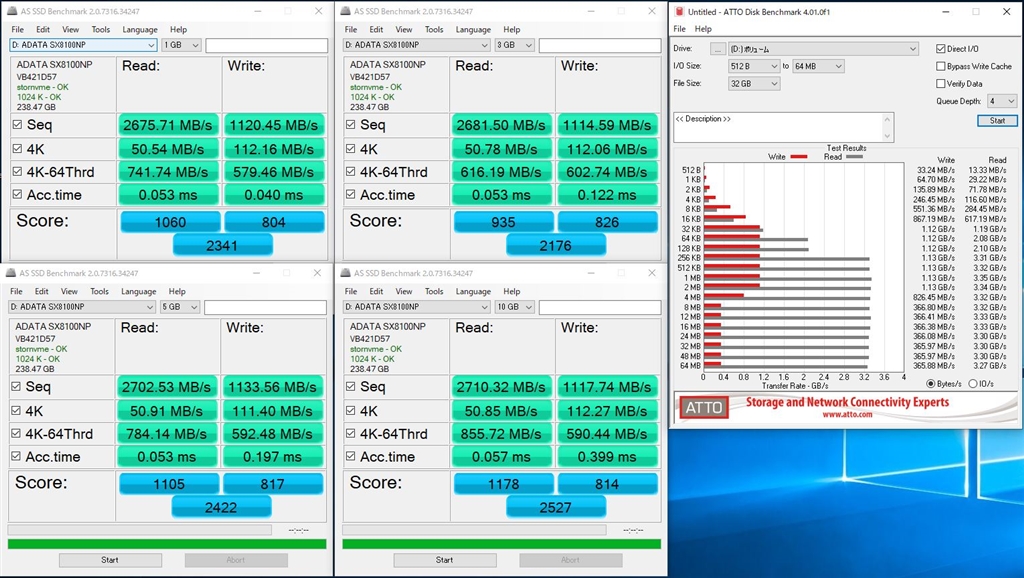Click the 4K-64Thrd write result "602.74 MB/s"
The height and width of the screenshot is (578, 1024).
(607, 172)
